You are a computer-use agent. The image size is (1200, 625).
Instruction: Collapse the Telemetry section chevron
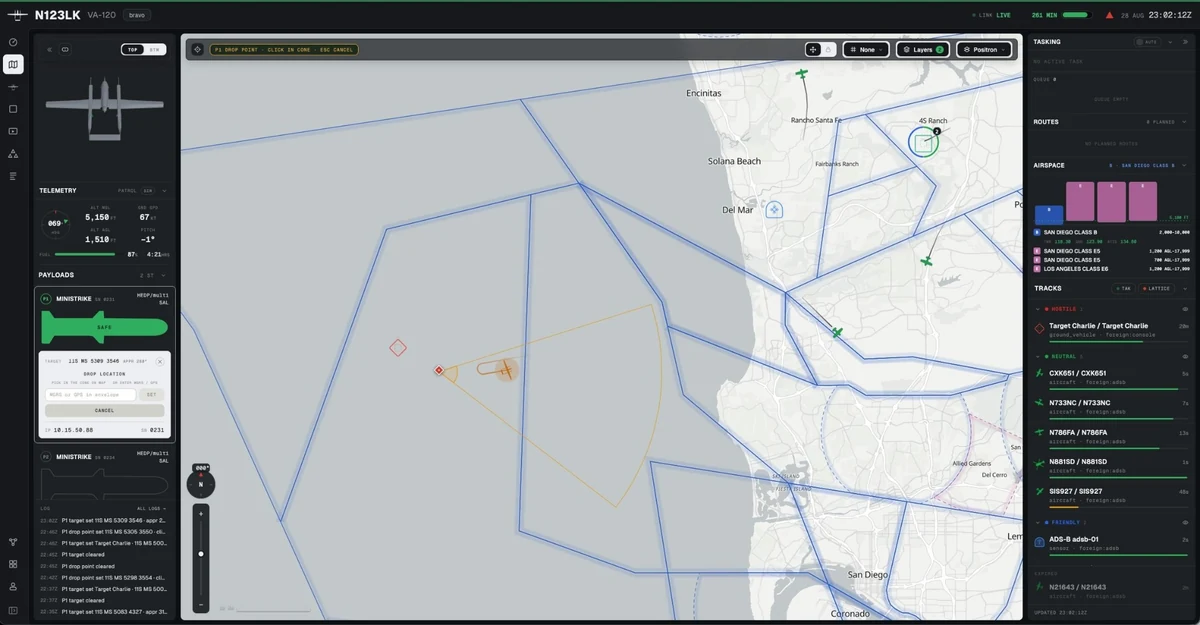pyautogui.click(x=164, y=190)
